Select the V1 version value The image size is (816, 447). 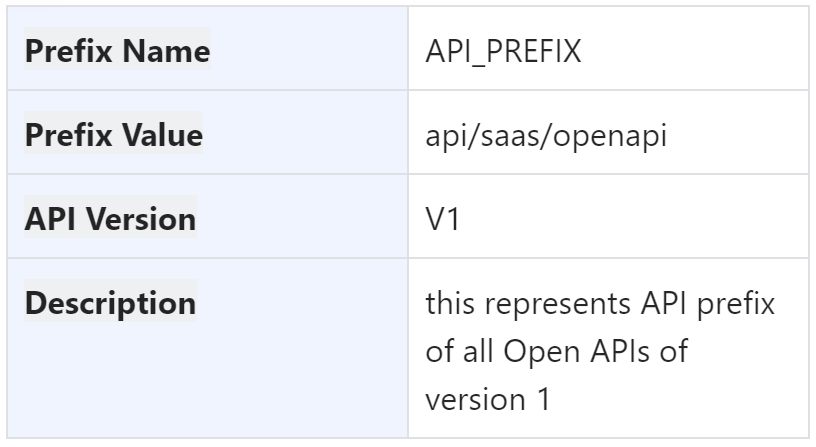click(442, 218)
